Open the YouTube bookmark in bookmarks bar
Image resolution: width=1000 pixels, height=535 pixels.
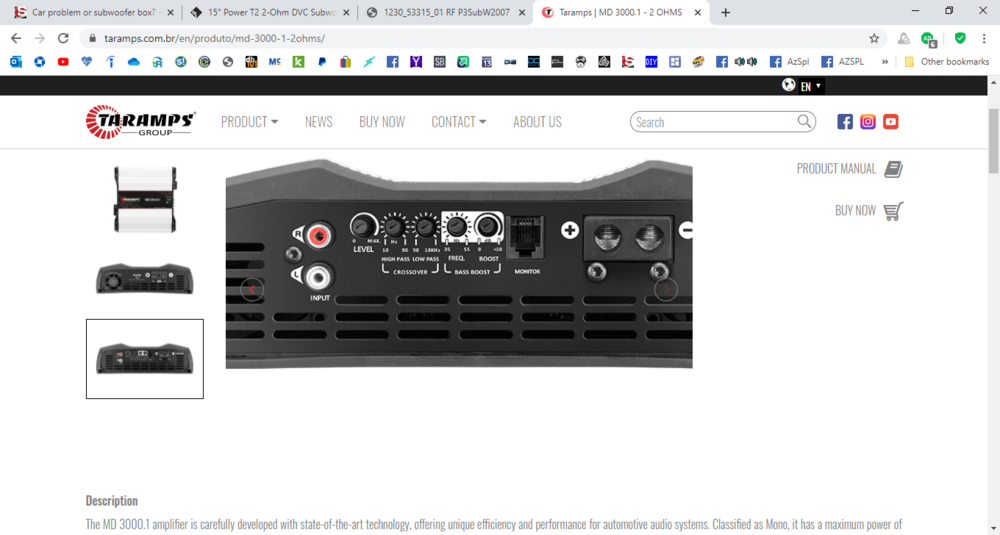pos(63,62)
